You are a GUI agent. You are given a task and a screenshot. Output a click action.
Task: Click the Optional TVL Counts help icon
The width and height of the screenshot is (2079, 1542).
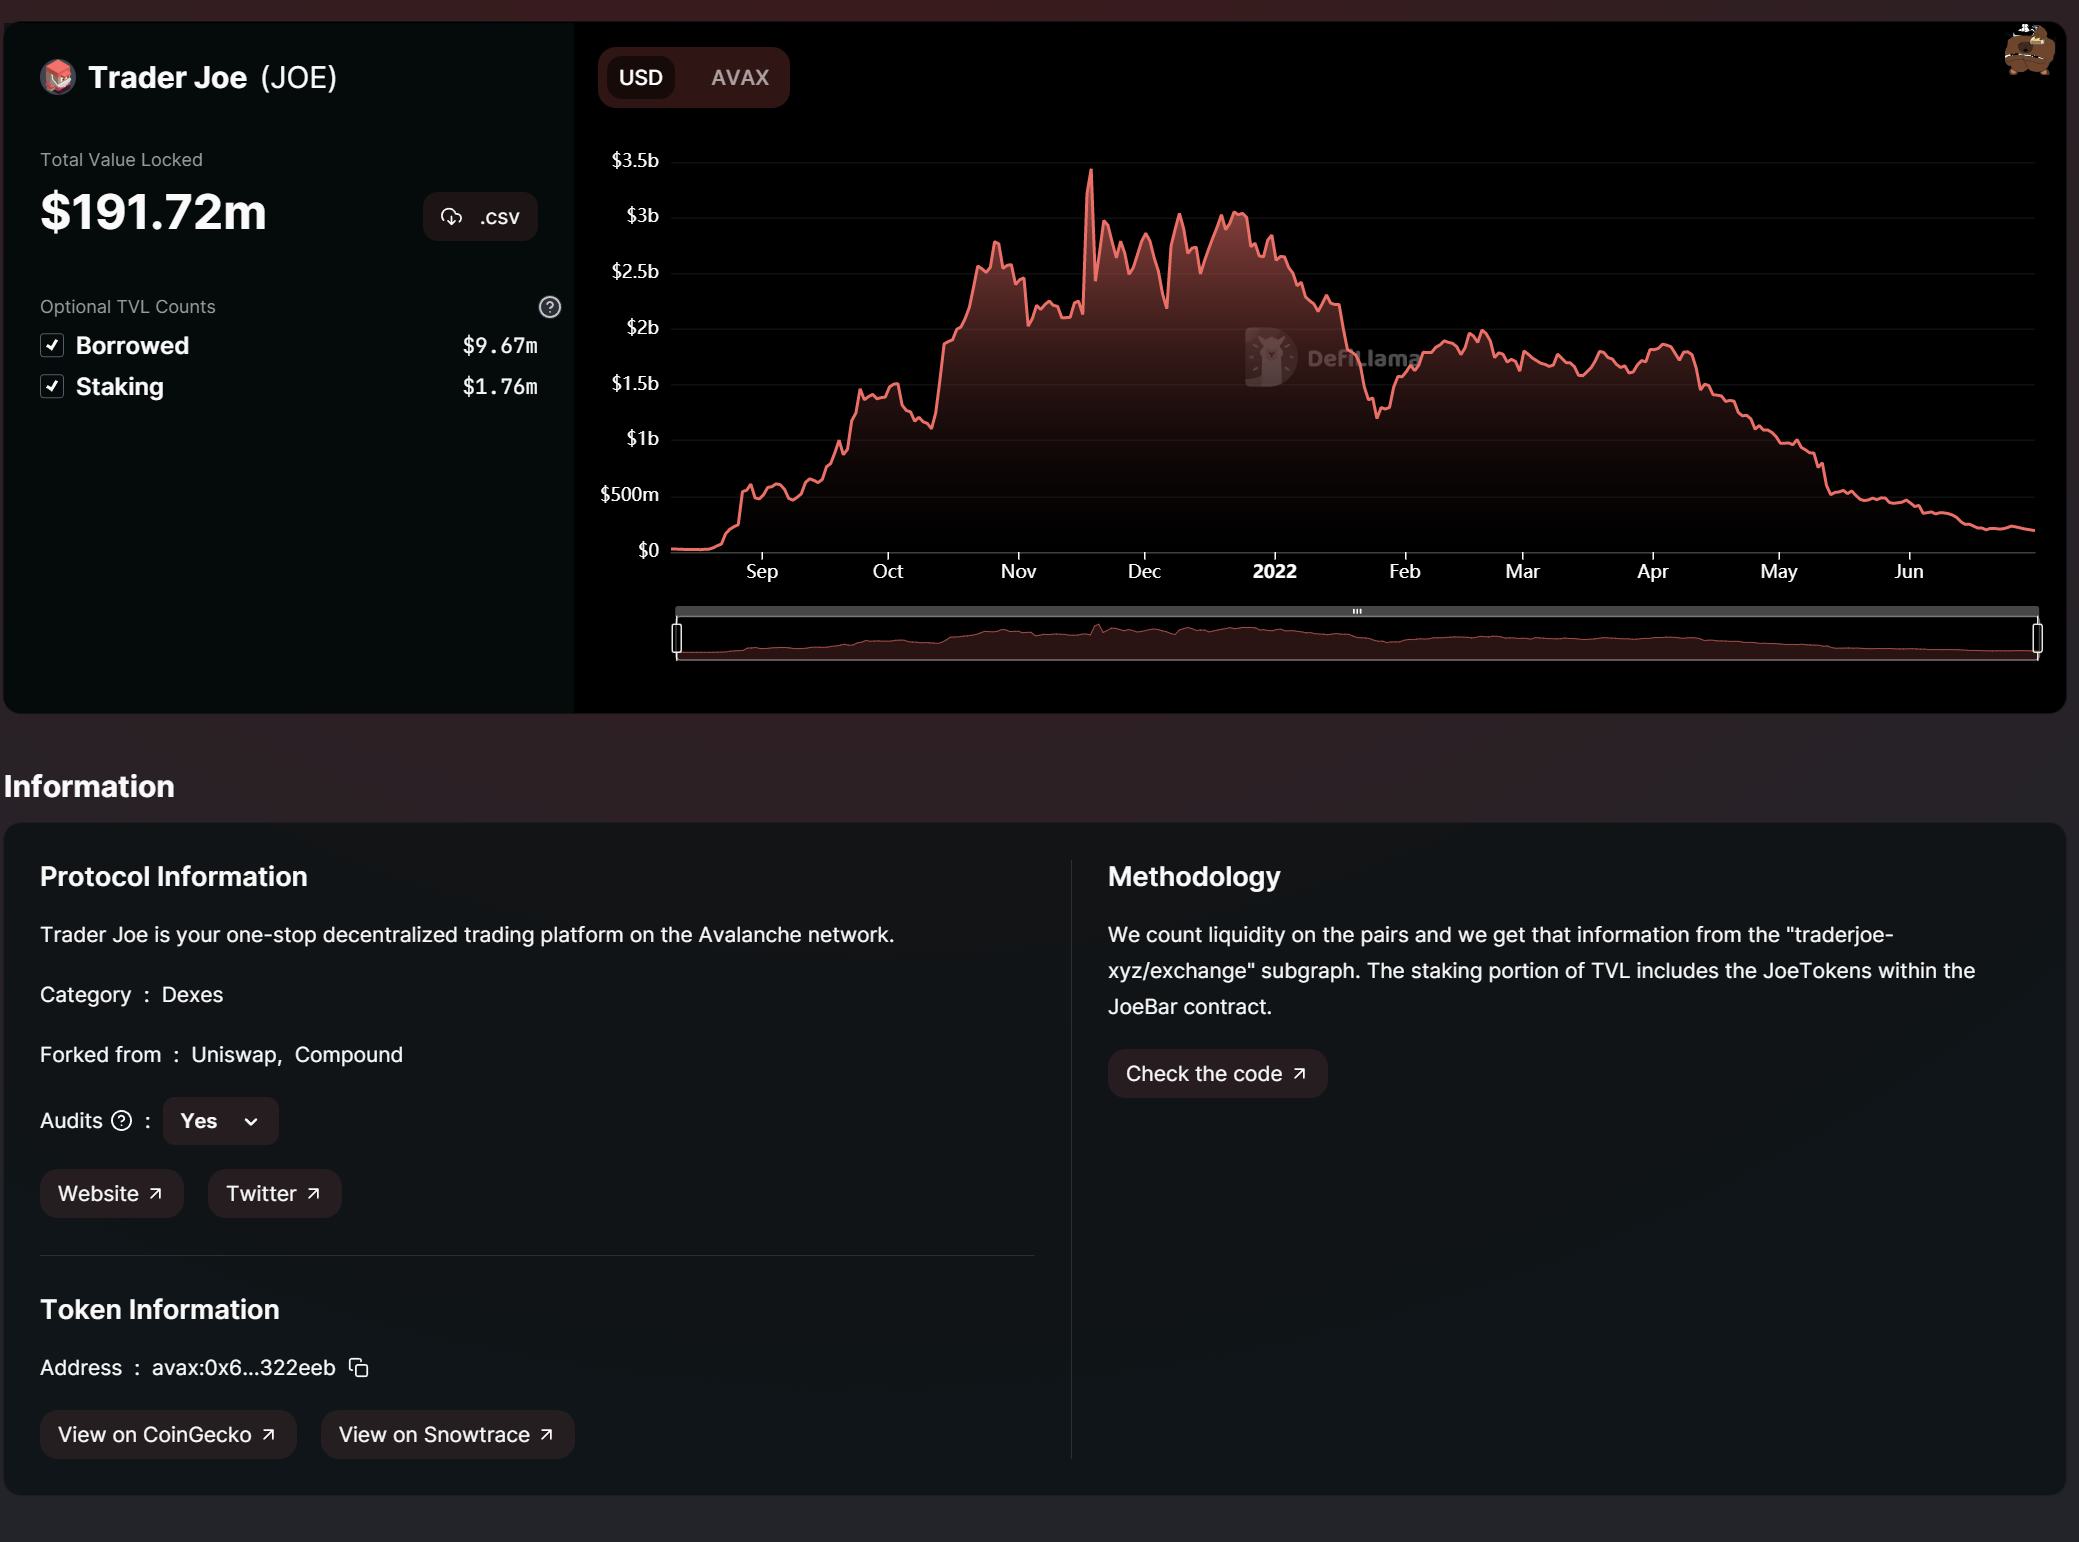(x=549, y=307)
